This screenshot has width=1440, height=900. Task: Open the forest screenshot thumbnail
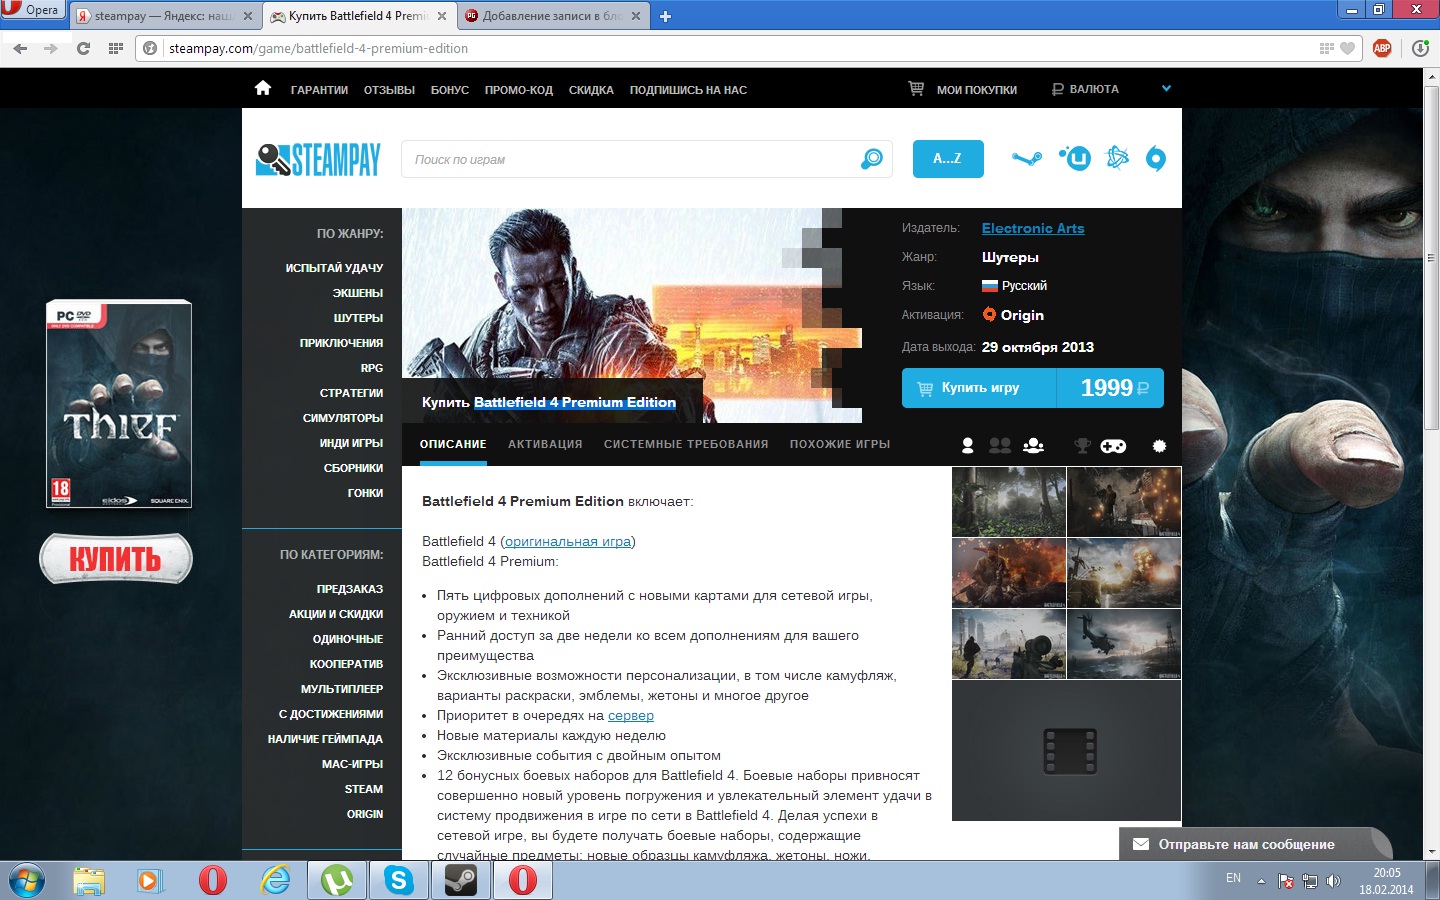tap(1009, 502)
